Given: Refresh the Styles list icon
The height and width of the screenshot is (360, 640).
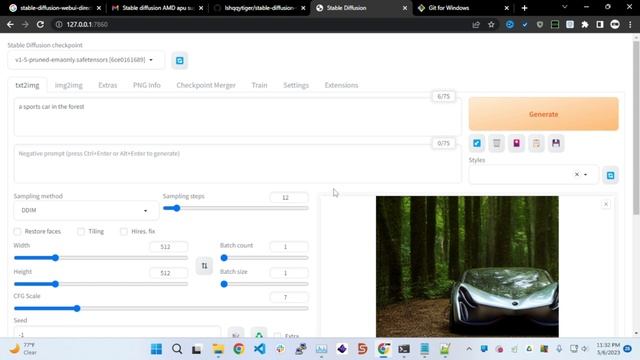Looking at the screenshot, I should pyautogui.click(x=611, y=176).
